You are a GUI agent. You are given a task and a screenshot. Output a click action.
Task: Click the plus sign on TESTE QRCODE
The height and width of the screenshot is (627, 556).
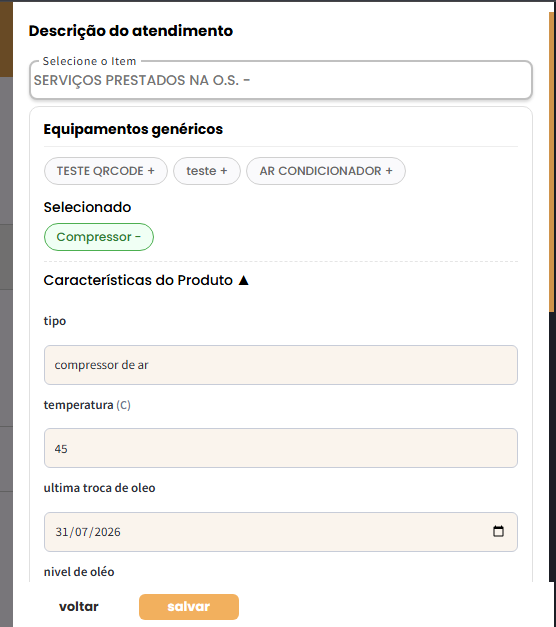coord(151,171)
